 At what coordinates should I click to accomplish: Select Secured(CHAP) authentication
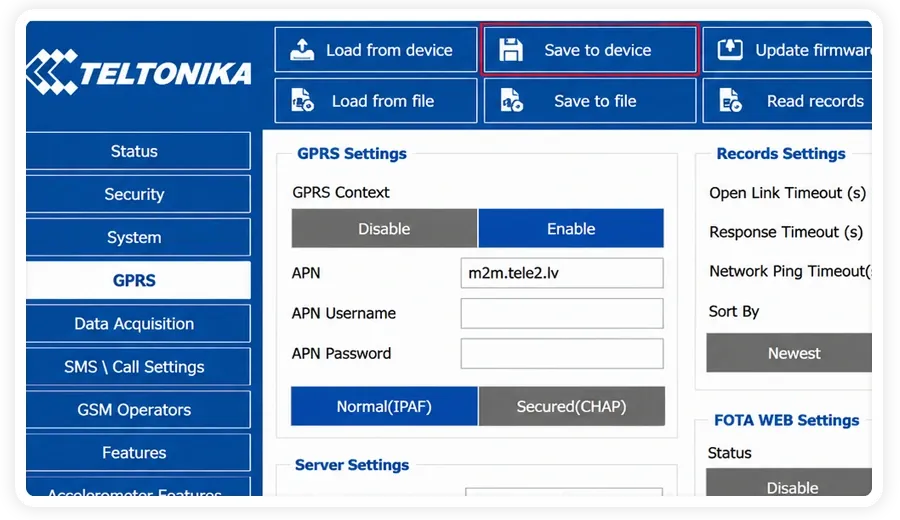pyautogui.click(x=571, y=406)
